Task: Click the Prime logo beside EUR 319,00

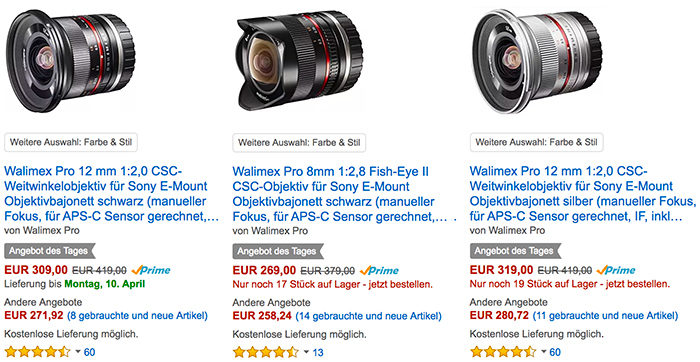Action: click(x=616, y=270)
